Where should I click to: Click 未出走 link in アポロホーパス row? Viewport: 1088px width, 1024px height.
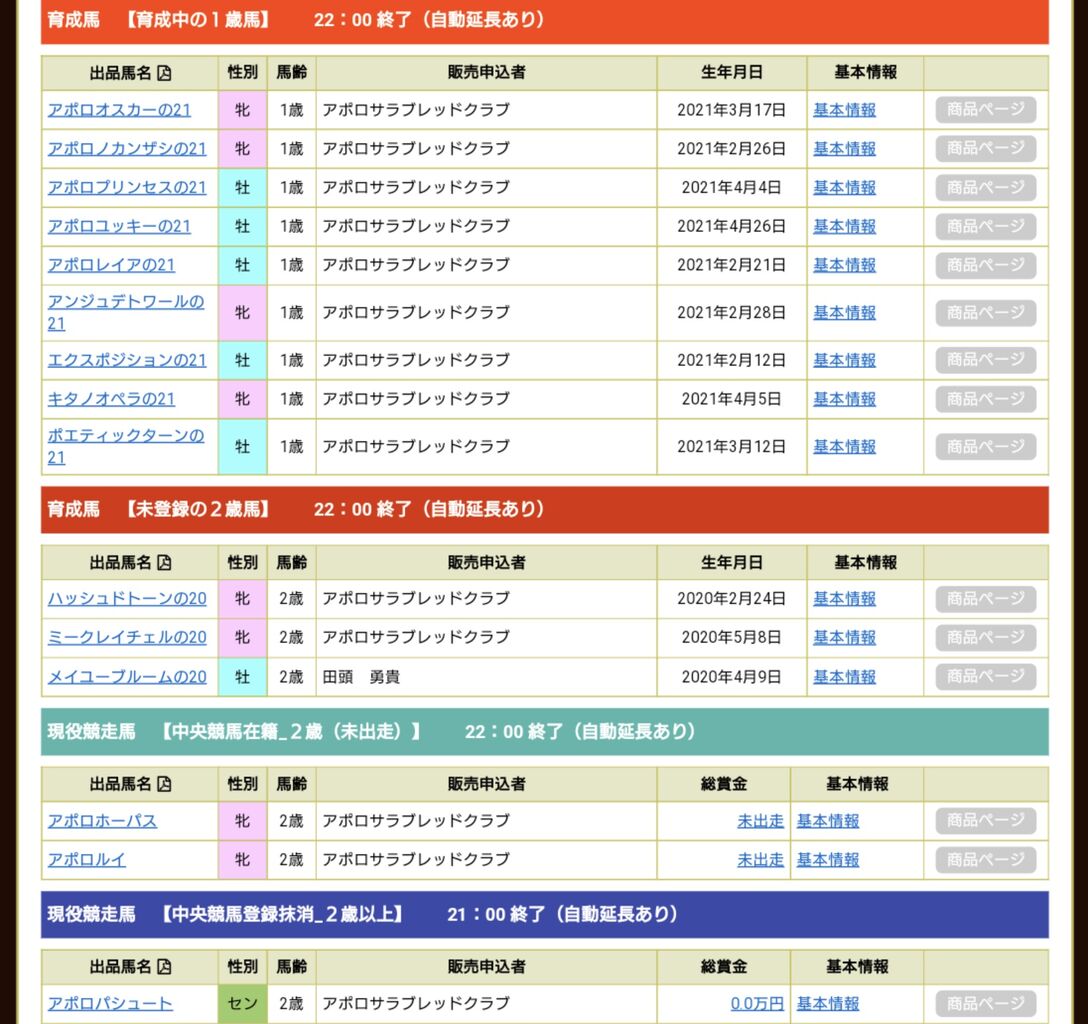(760, 821)
